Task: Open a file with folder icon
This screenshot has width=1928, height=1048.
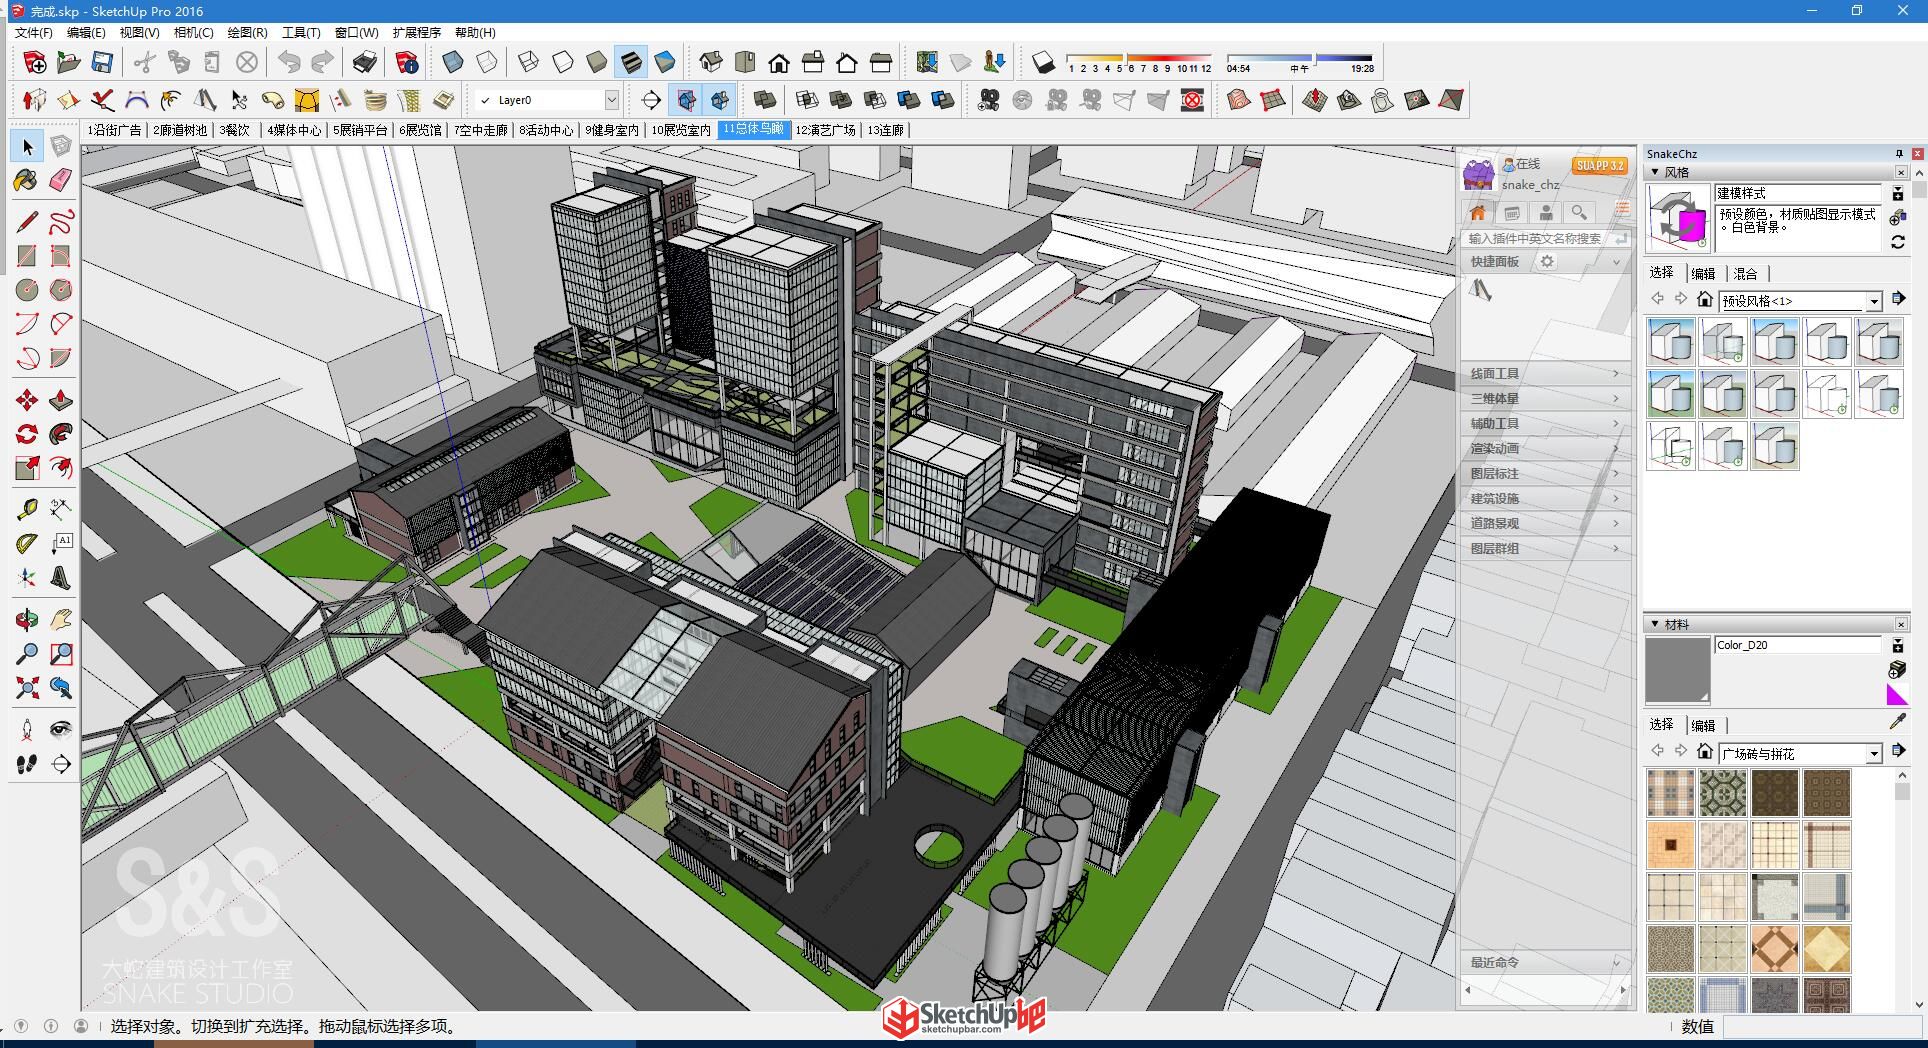Action: coord(68,63)
